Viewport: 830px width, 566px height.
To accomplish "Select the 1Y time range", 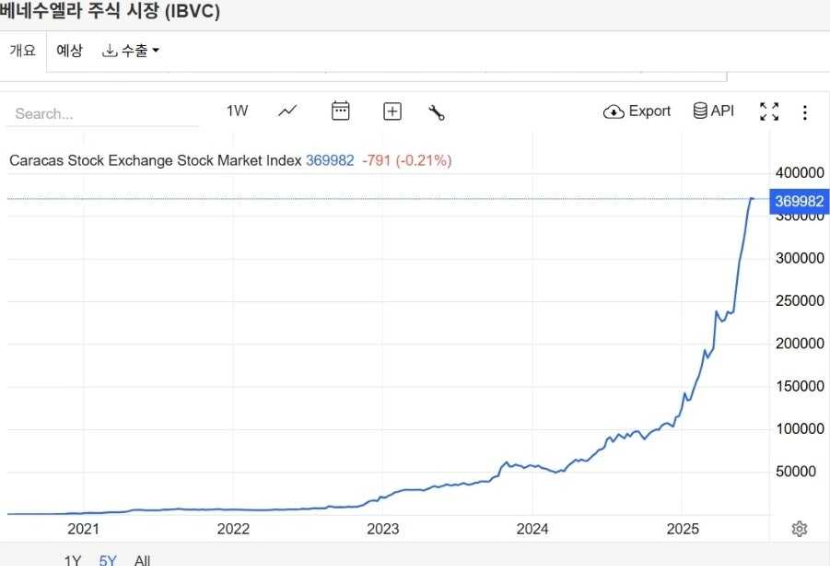I will point(72,560).
